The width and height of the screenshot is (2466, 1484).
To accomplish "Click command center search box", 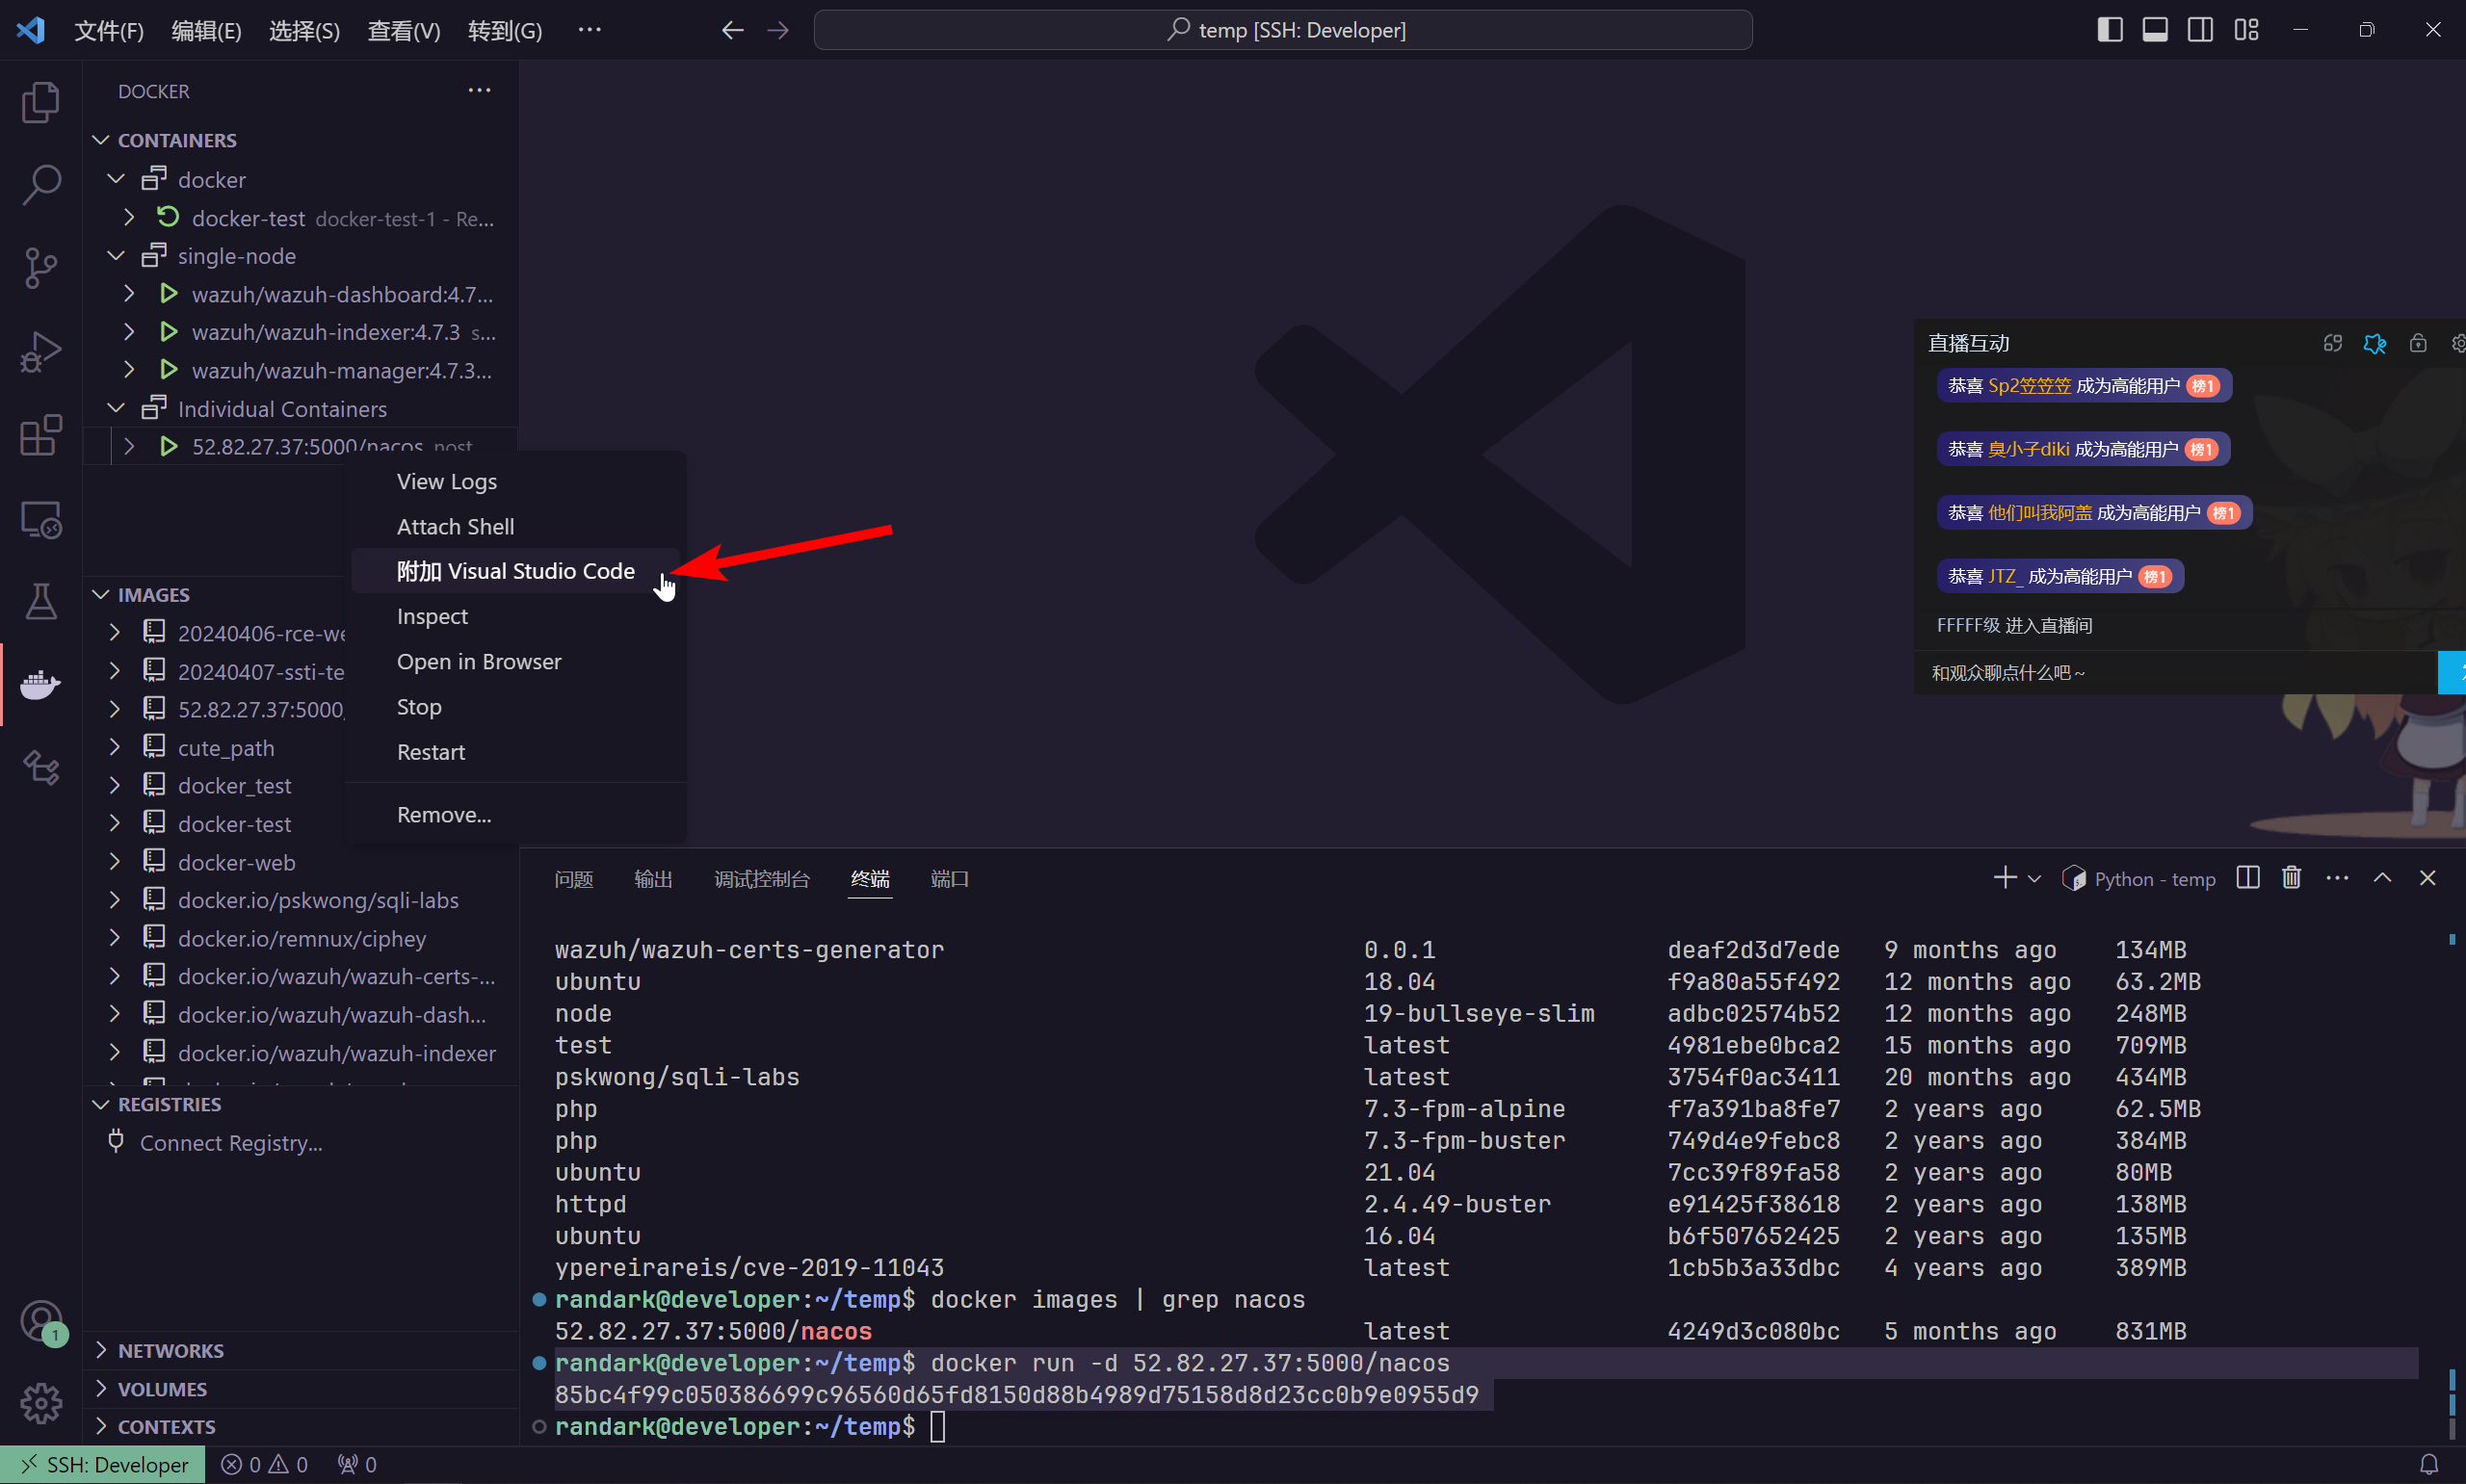I will tap(1283, 30).
